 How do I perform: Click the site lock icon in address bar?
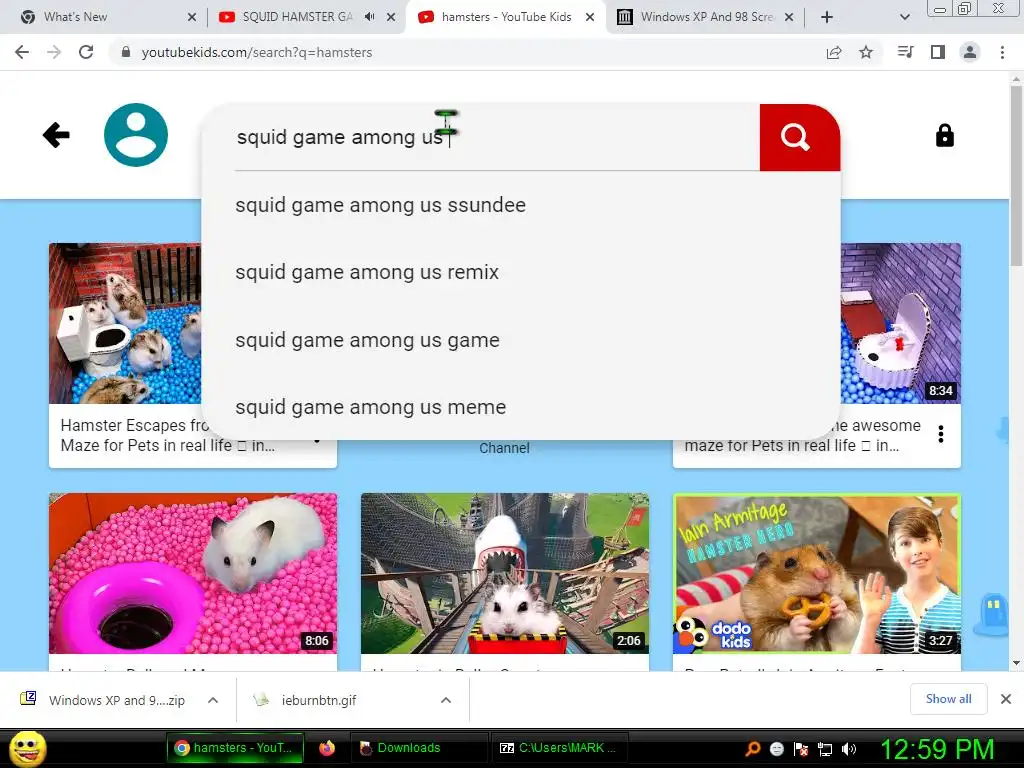pyautogui.click(x=126, y=52)
